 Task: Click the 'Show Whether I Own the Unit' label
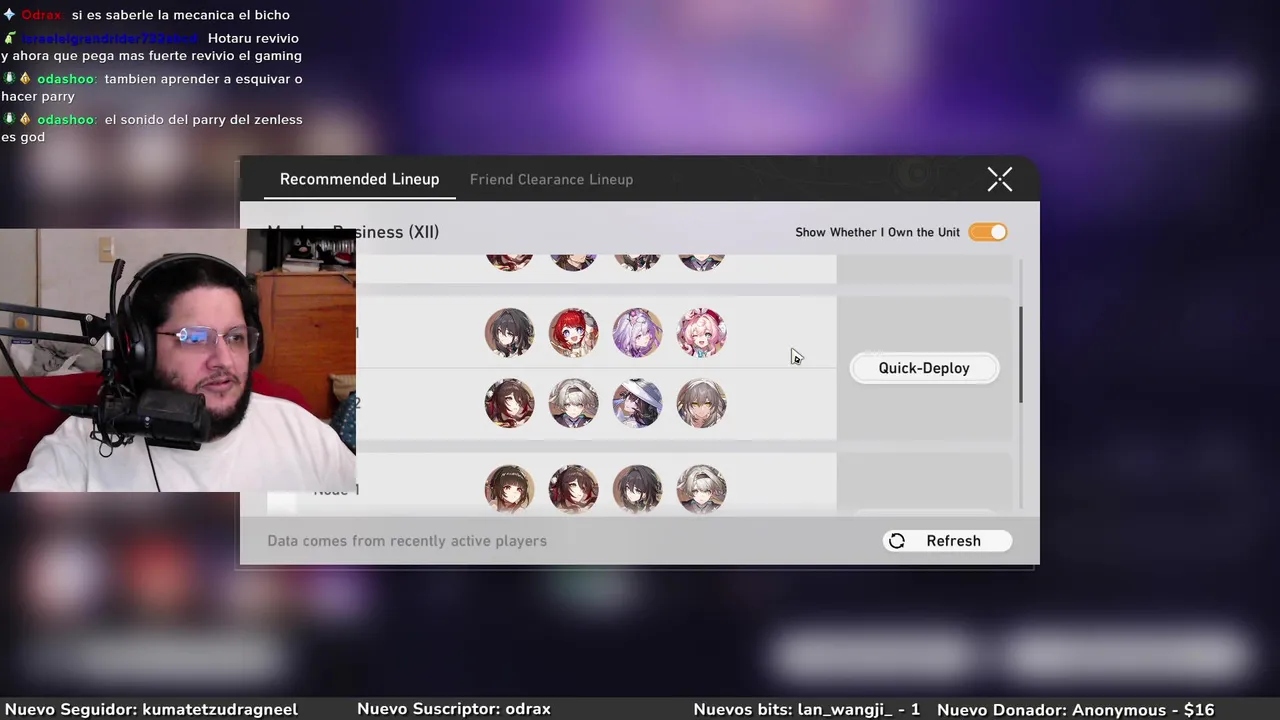click(877, 232)
